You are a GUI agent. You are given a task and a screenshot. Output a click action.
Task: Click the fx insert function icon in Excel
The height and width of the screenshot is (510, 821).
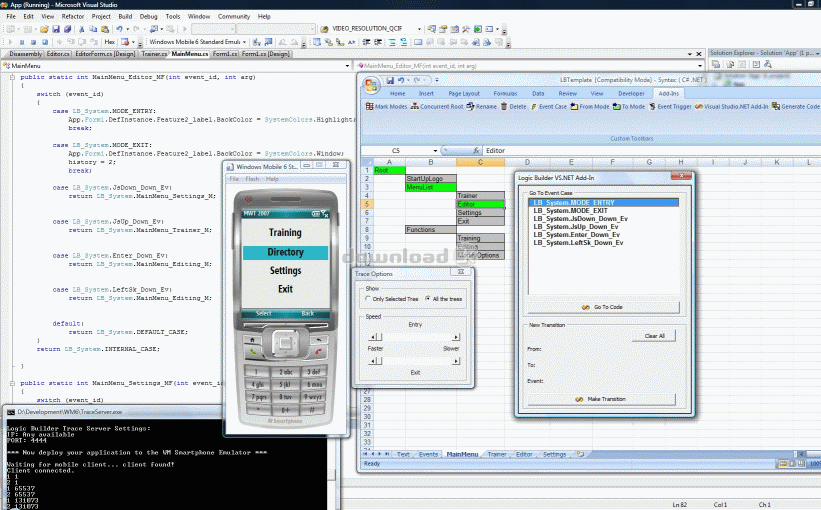pos(476,151)
